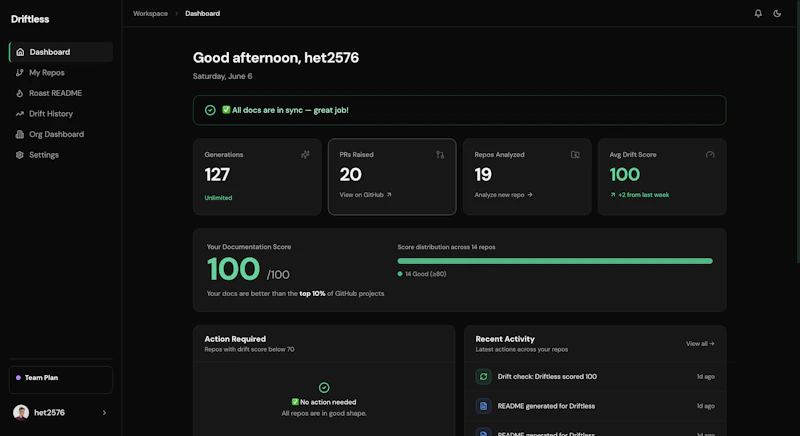Click the document icon beside README generated for Driftless
The image size is (800, 436).
click(x=484, y=406)
